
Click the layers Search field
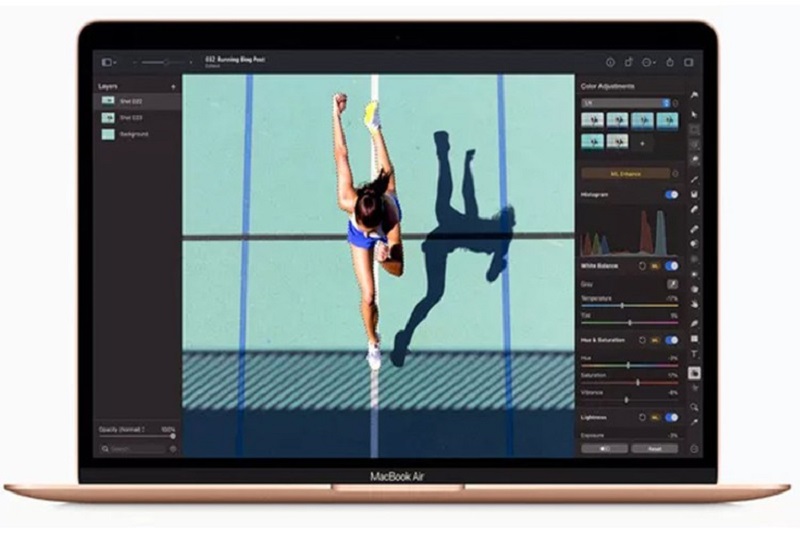[133, 449]
